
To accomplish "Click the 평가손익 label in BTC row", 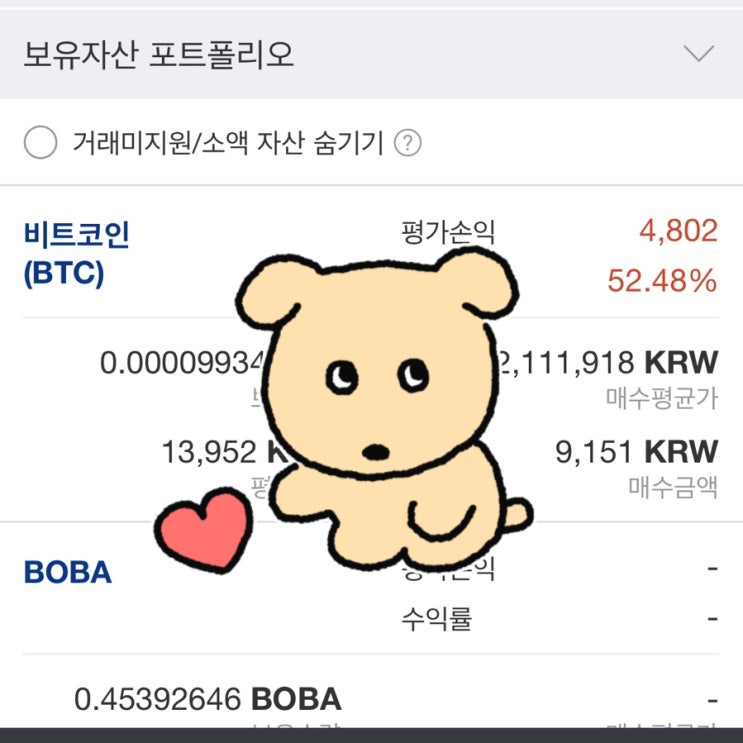I will 448,232.
